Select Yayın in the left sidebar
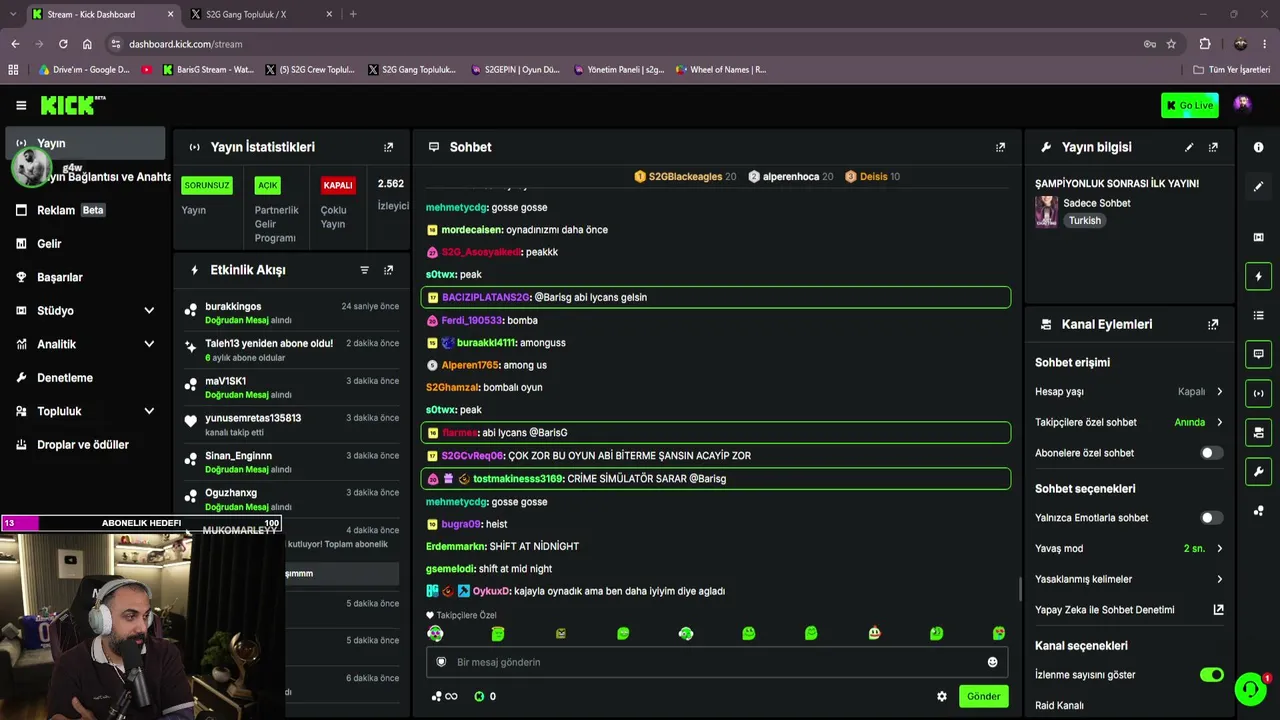1280x720 pixels. (85, 143)
